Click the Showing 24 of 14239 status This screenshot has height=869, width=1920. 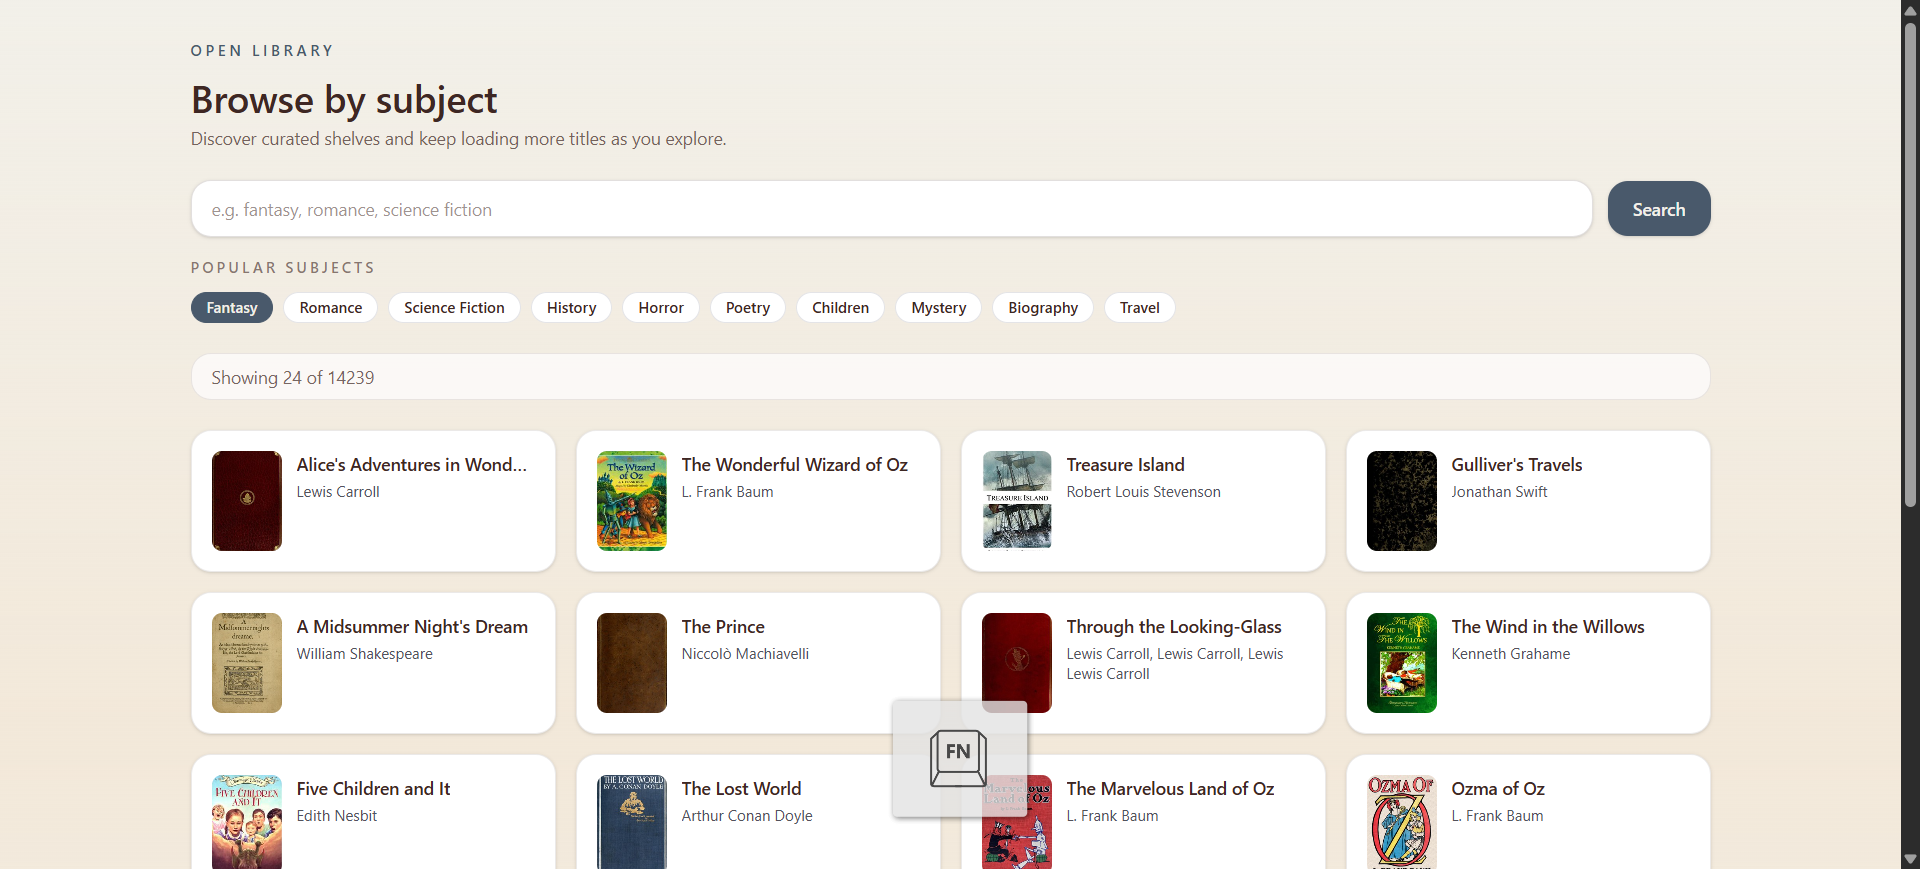pyautogui.click(x=293, y=378)
